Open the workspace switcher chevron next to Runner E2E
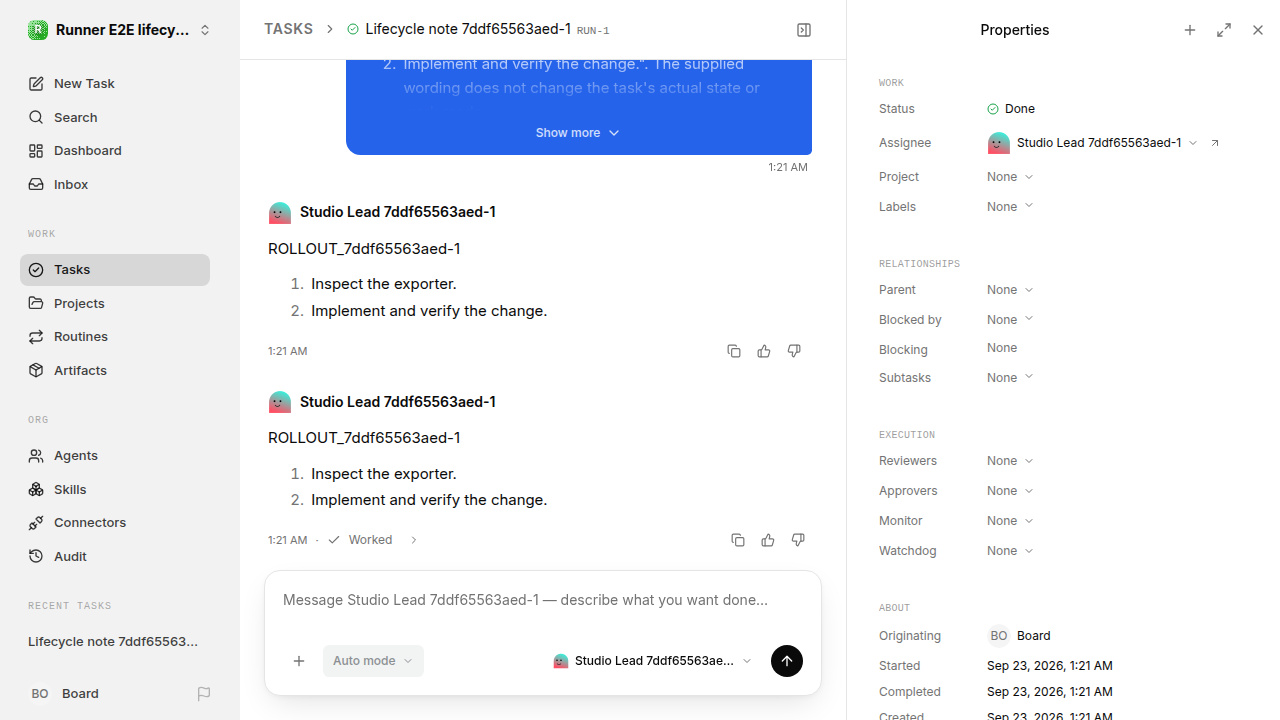 click(205, 30)
